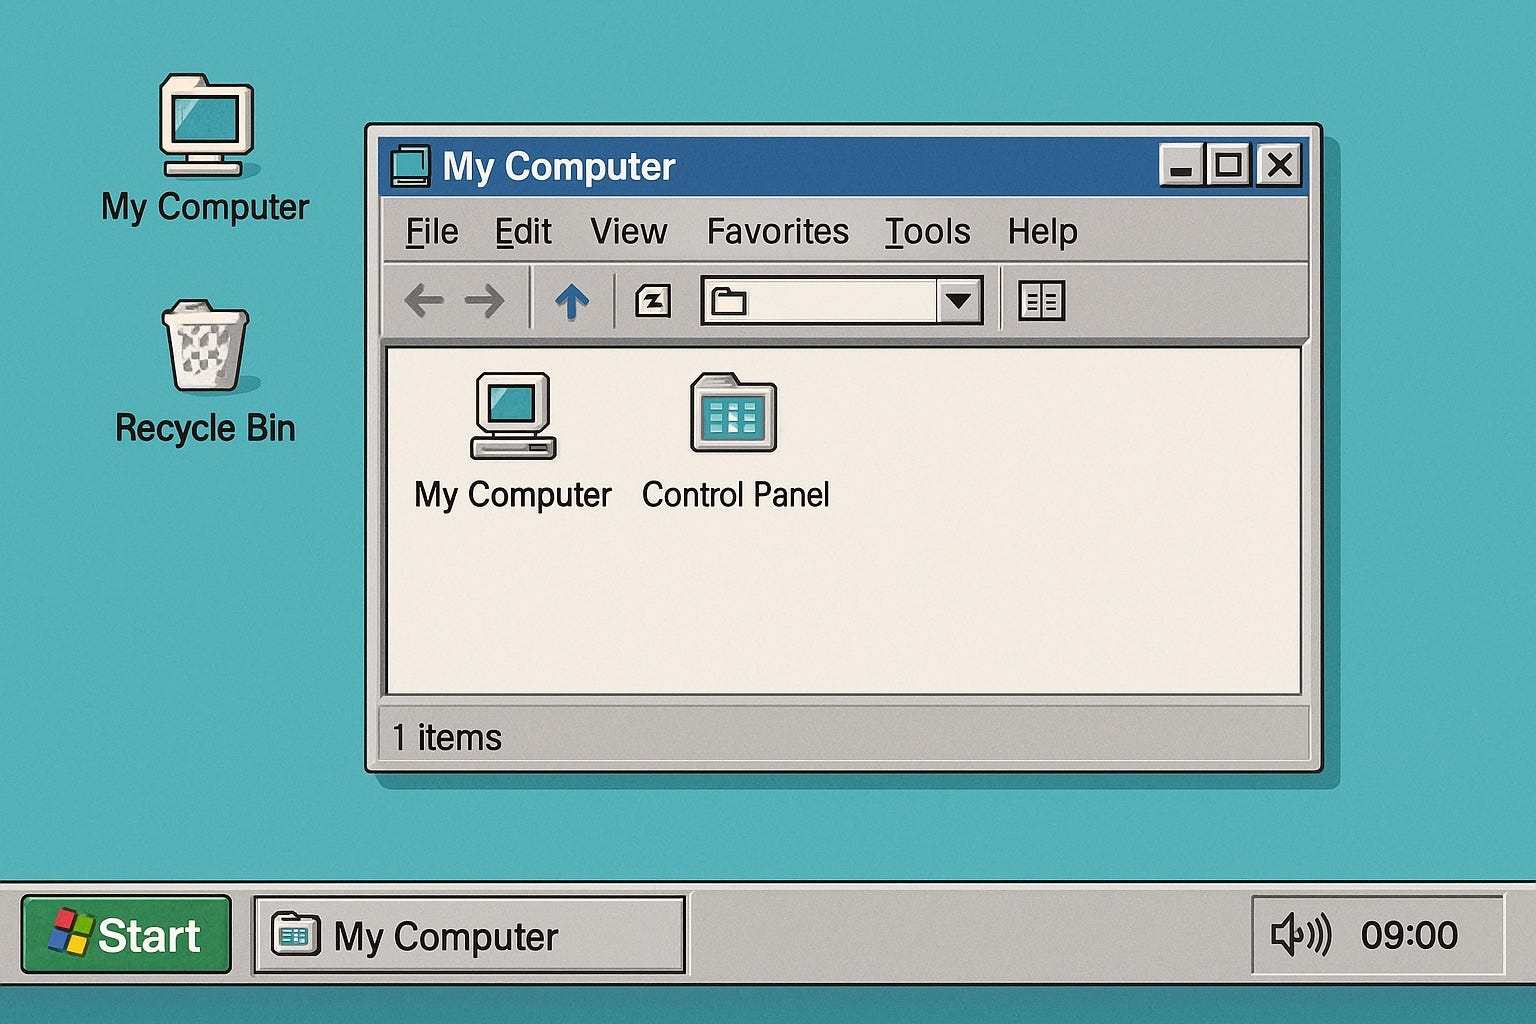Go forward with the right arrow
The height and width of the screenshot is (1024, 1536).
[x=485, y=300]
